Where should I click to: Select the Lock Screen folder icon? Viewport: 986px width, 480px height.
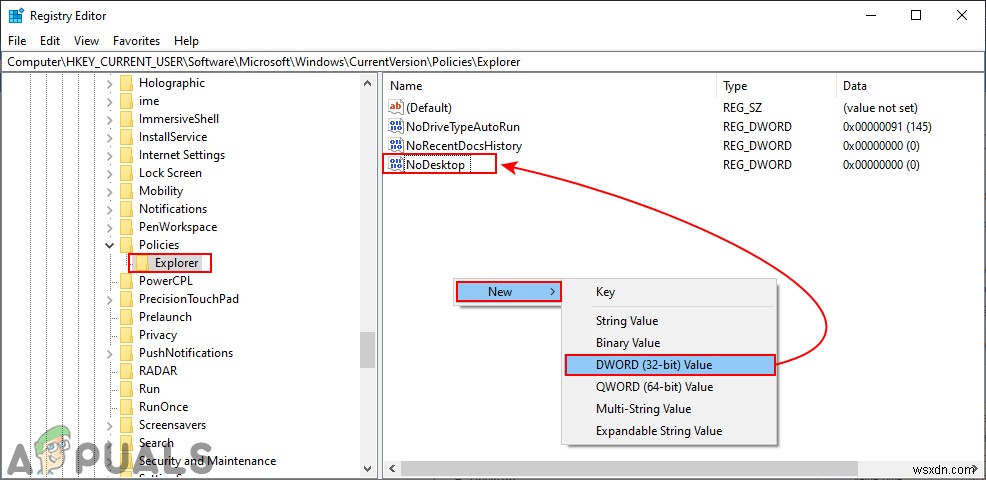(126, 173)
